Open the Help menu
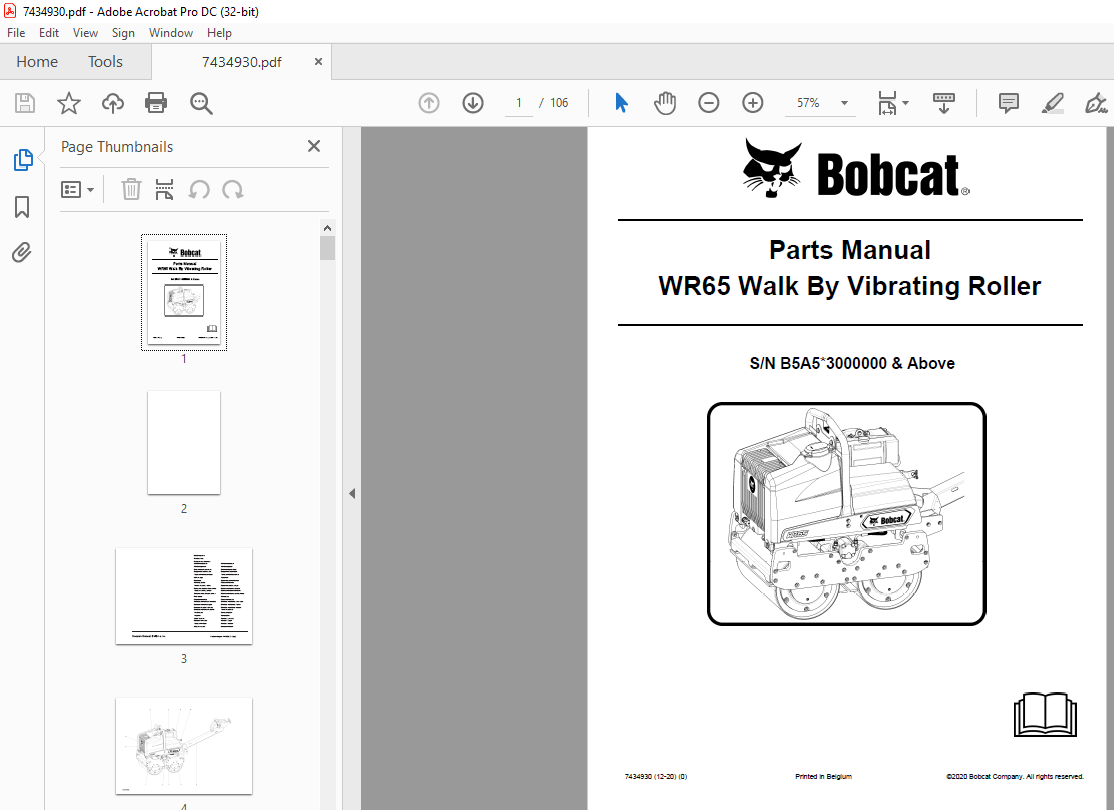 [219, 33]
